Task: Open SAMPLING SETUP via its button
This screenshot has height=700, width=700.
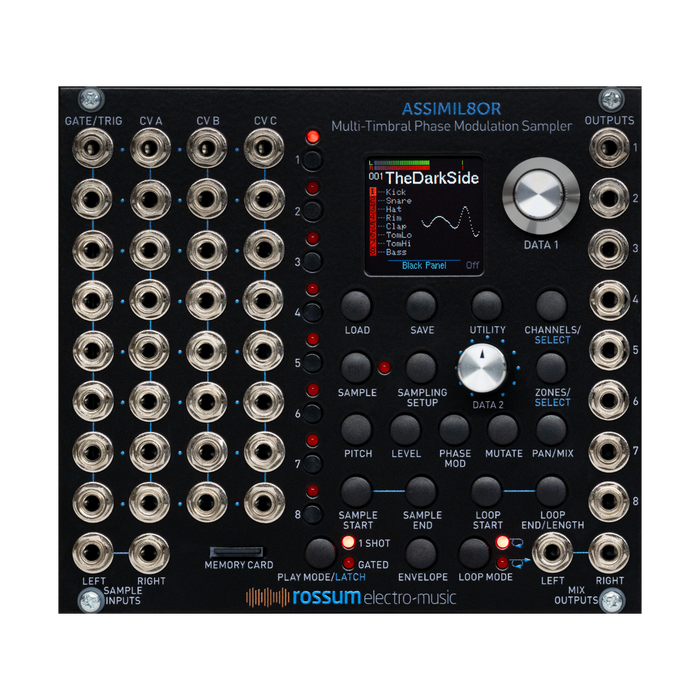Action: pos(421,367)
